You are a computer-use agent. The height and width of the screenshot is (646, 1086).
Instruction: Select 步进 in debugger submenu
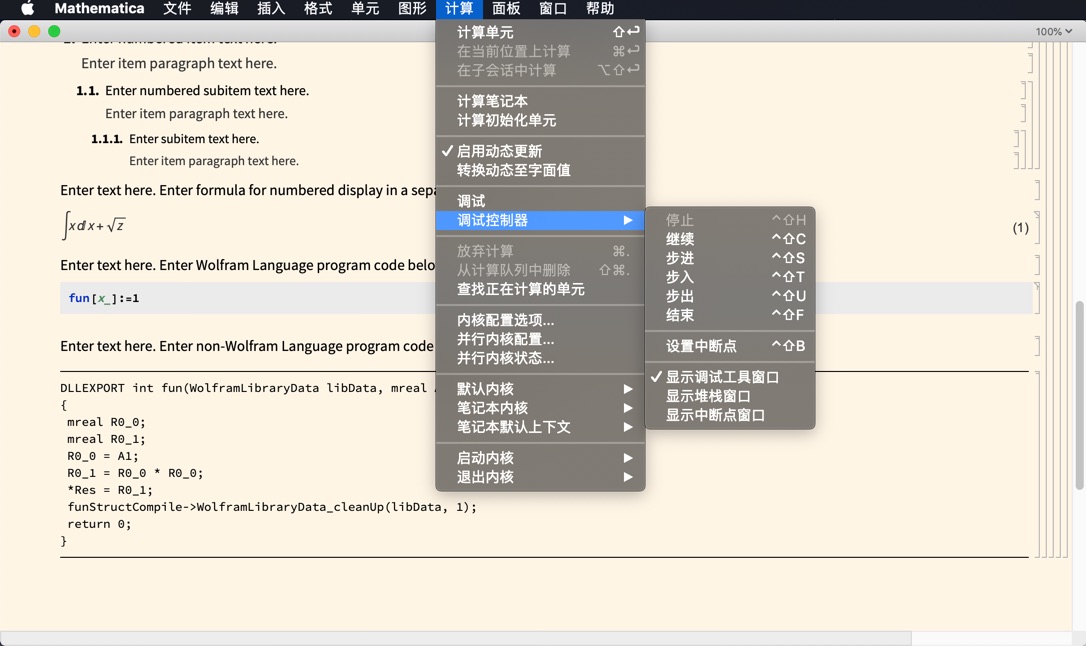730,258
